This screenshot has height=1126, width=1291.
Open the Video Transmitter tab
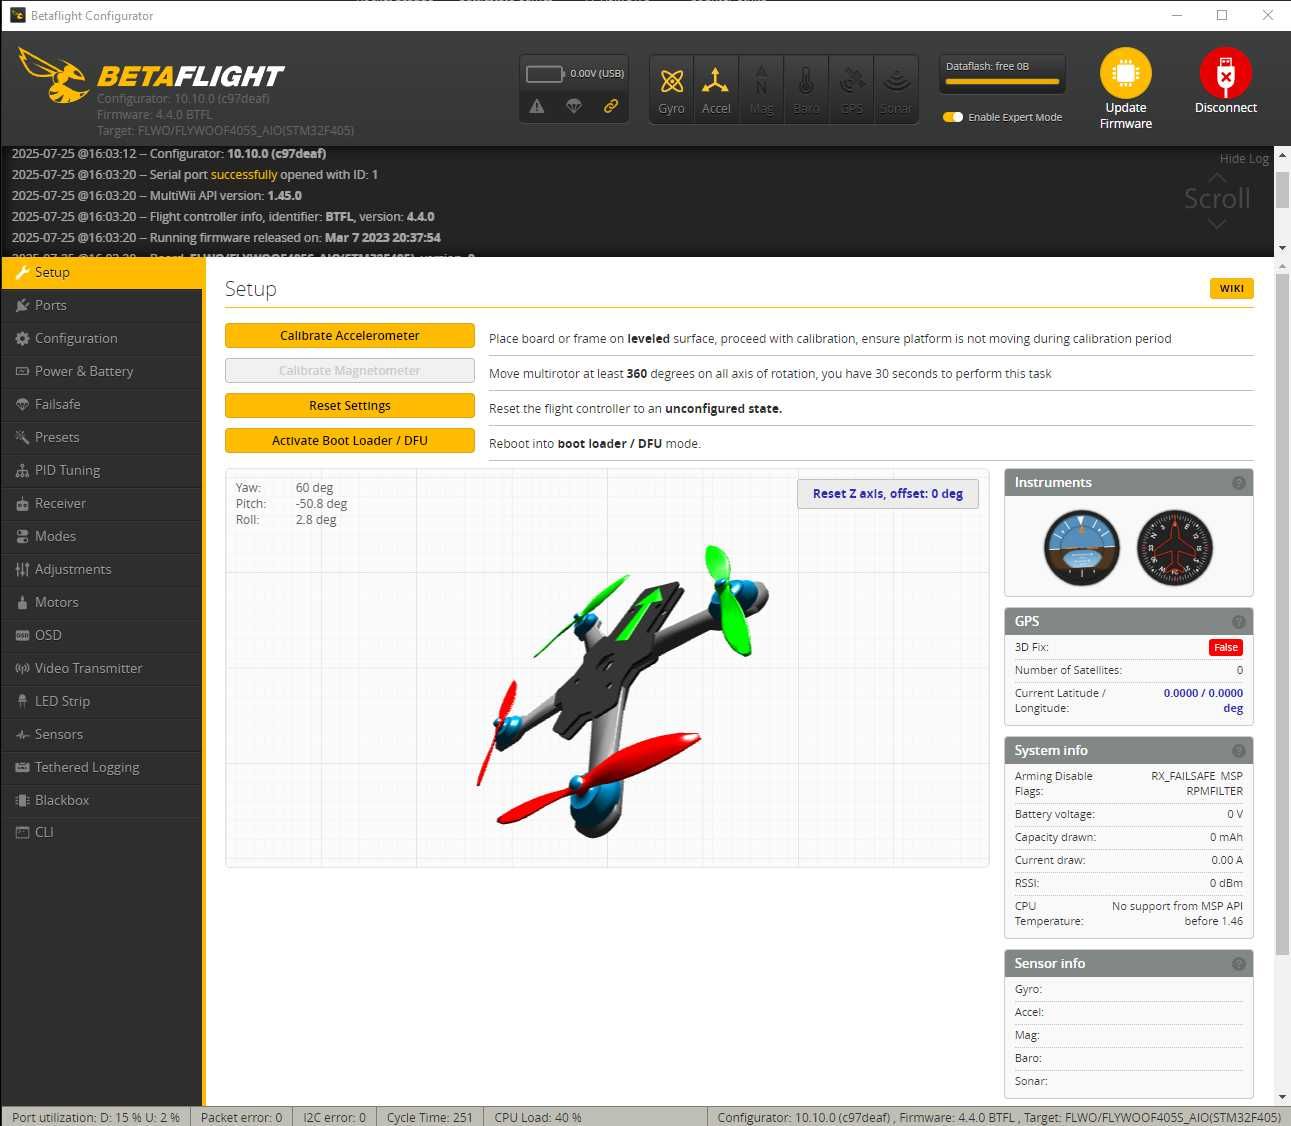pos(102,668)
